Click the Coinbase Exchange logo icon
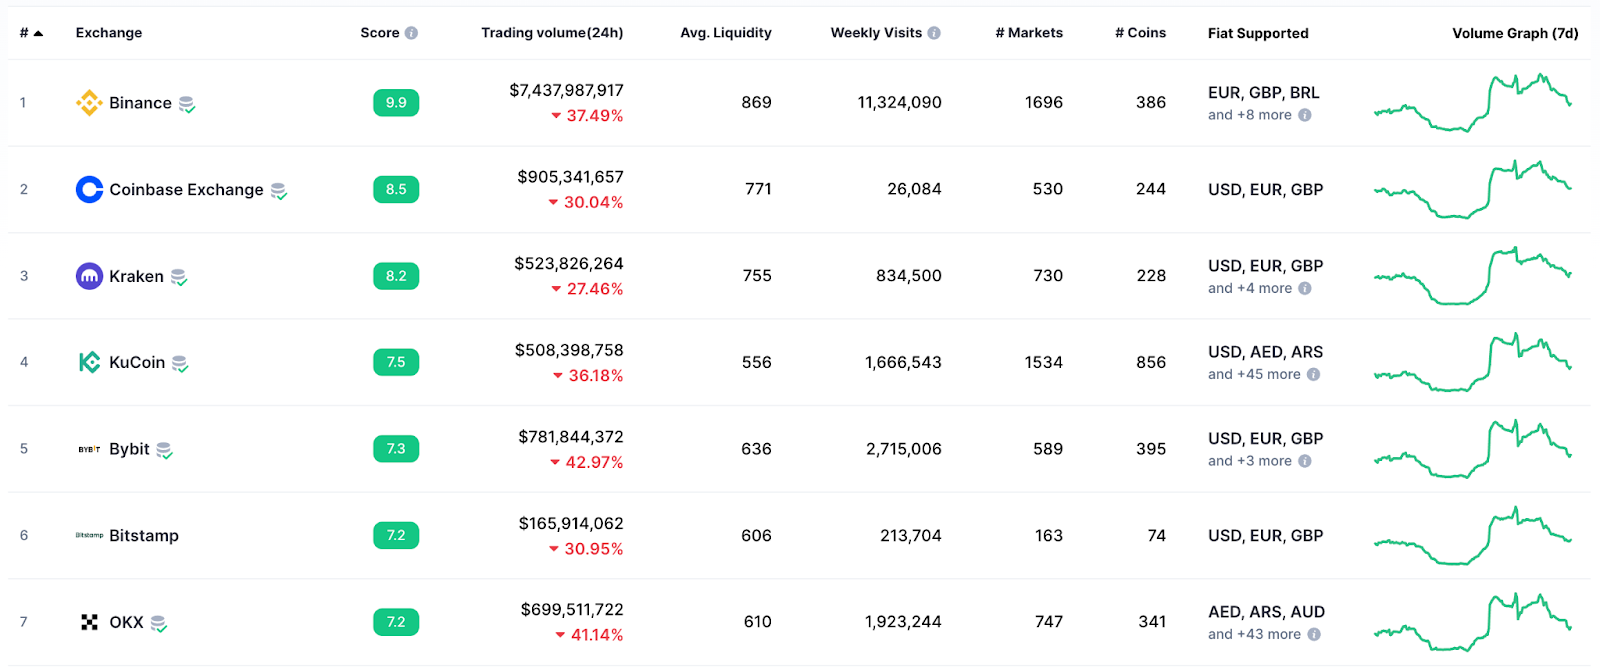1600x668 pixels. point(89,190)
